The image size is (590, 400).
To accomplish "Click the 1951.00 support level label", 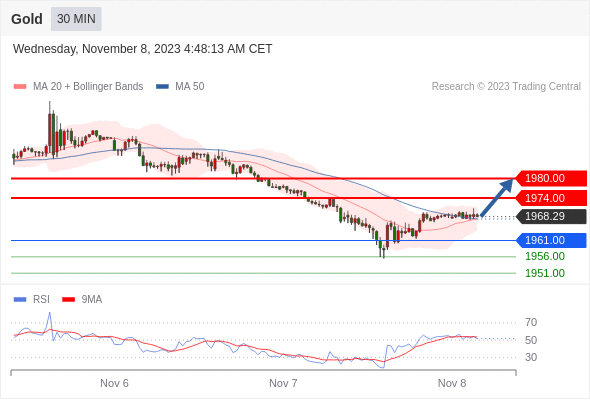I will (545, 273).
